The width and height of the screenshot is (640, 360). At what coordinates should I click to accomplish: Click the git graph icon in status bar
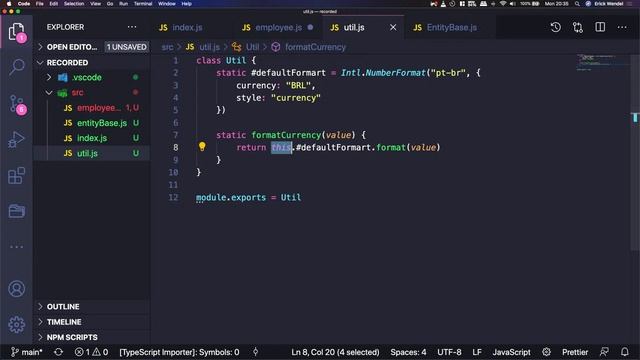[256, 352]
